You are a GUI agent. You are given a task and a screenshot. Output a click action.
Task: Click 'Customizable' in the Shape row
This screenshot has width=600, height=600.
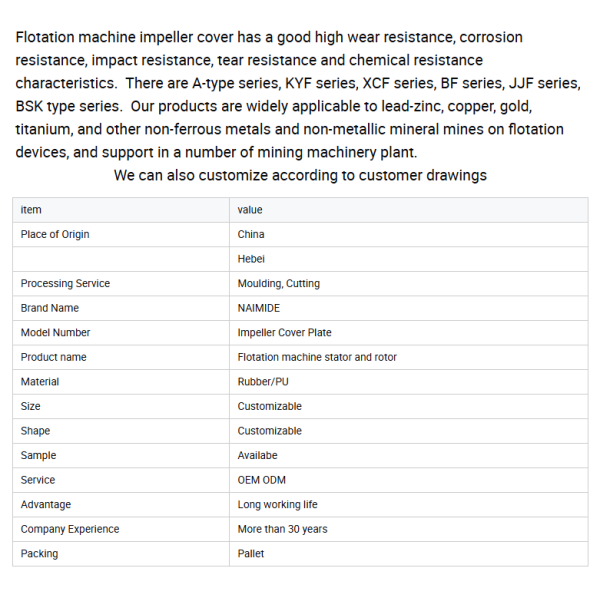269,431
